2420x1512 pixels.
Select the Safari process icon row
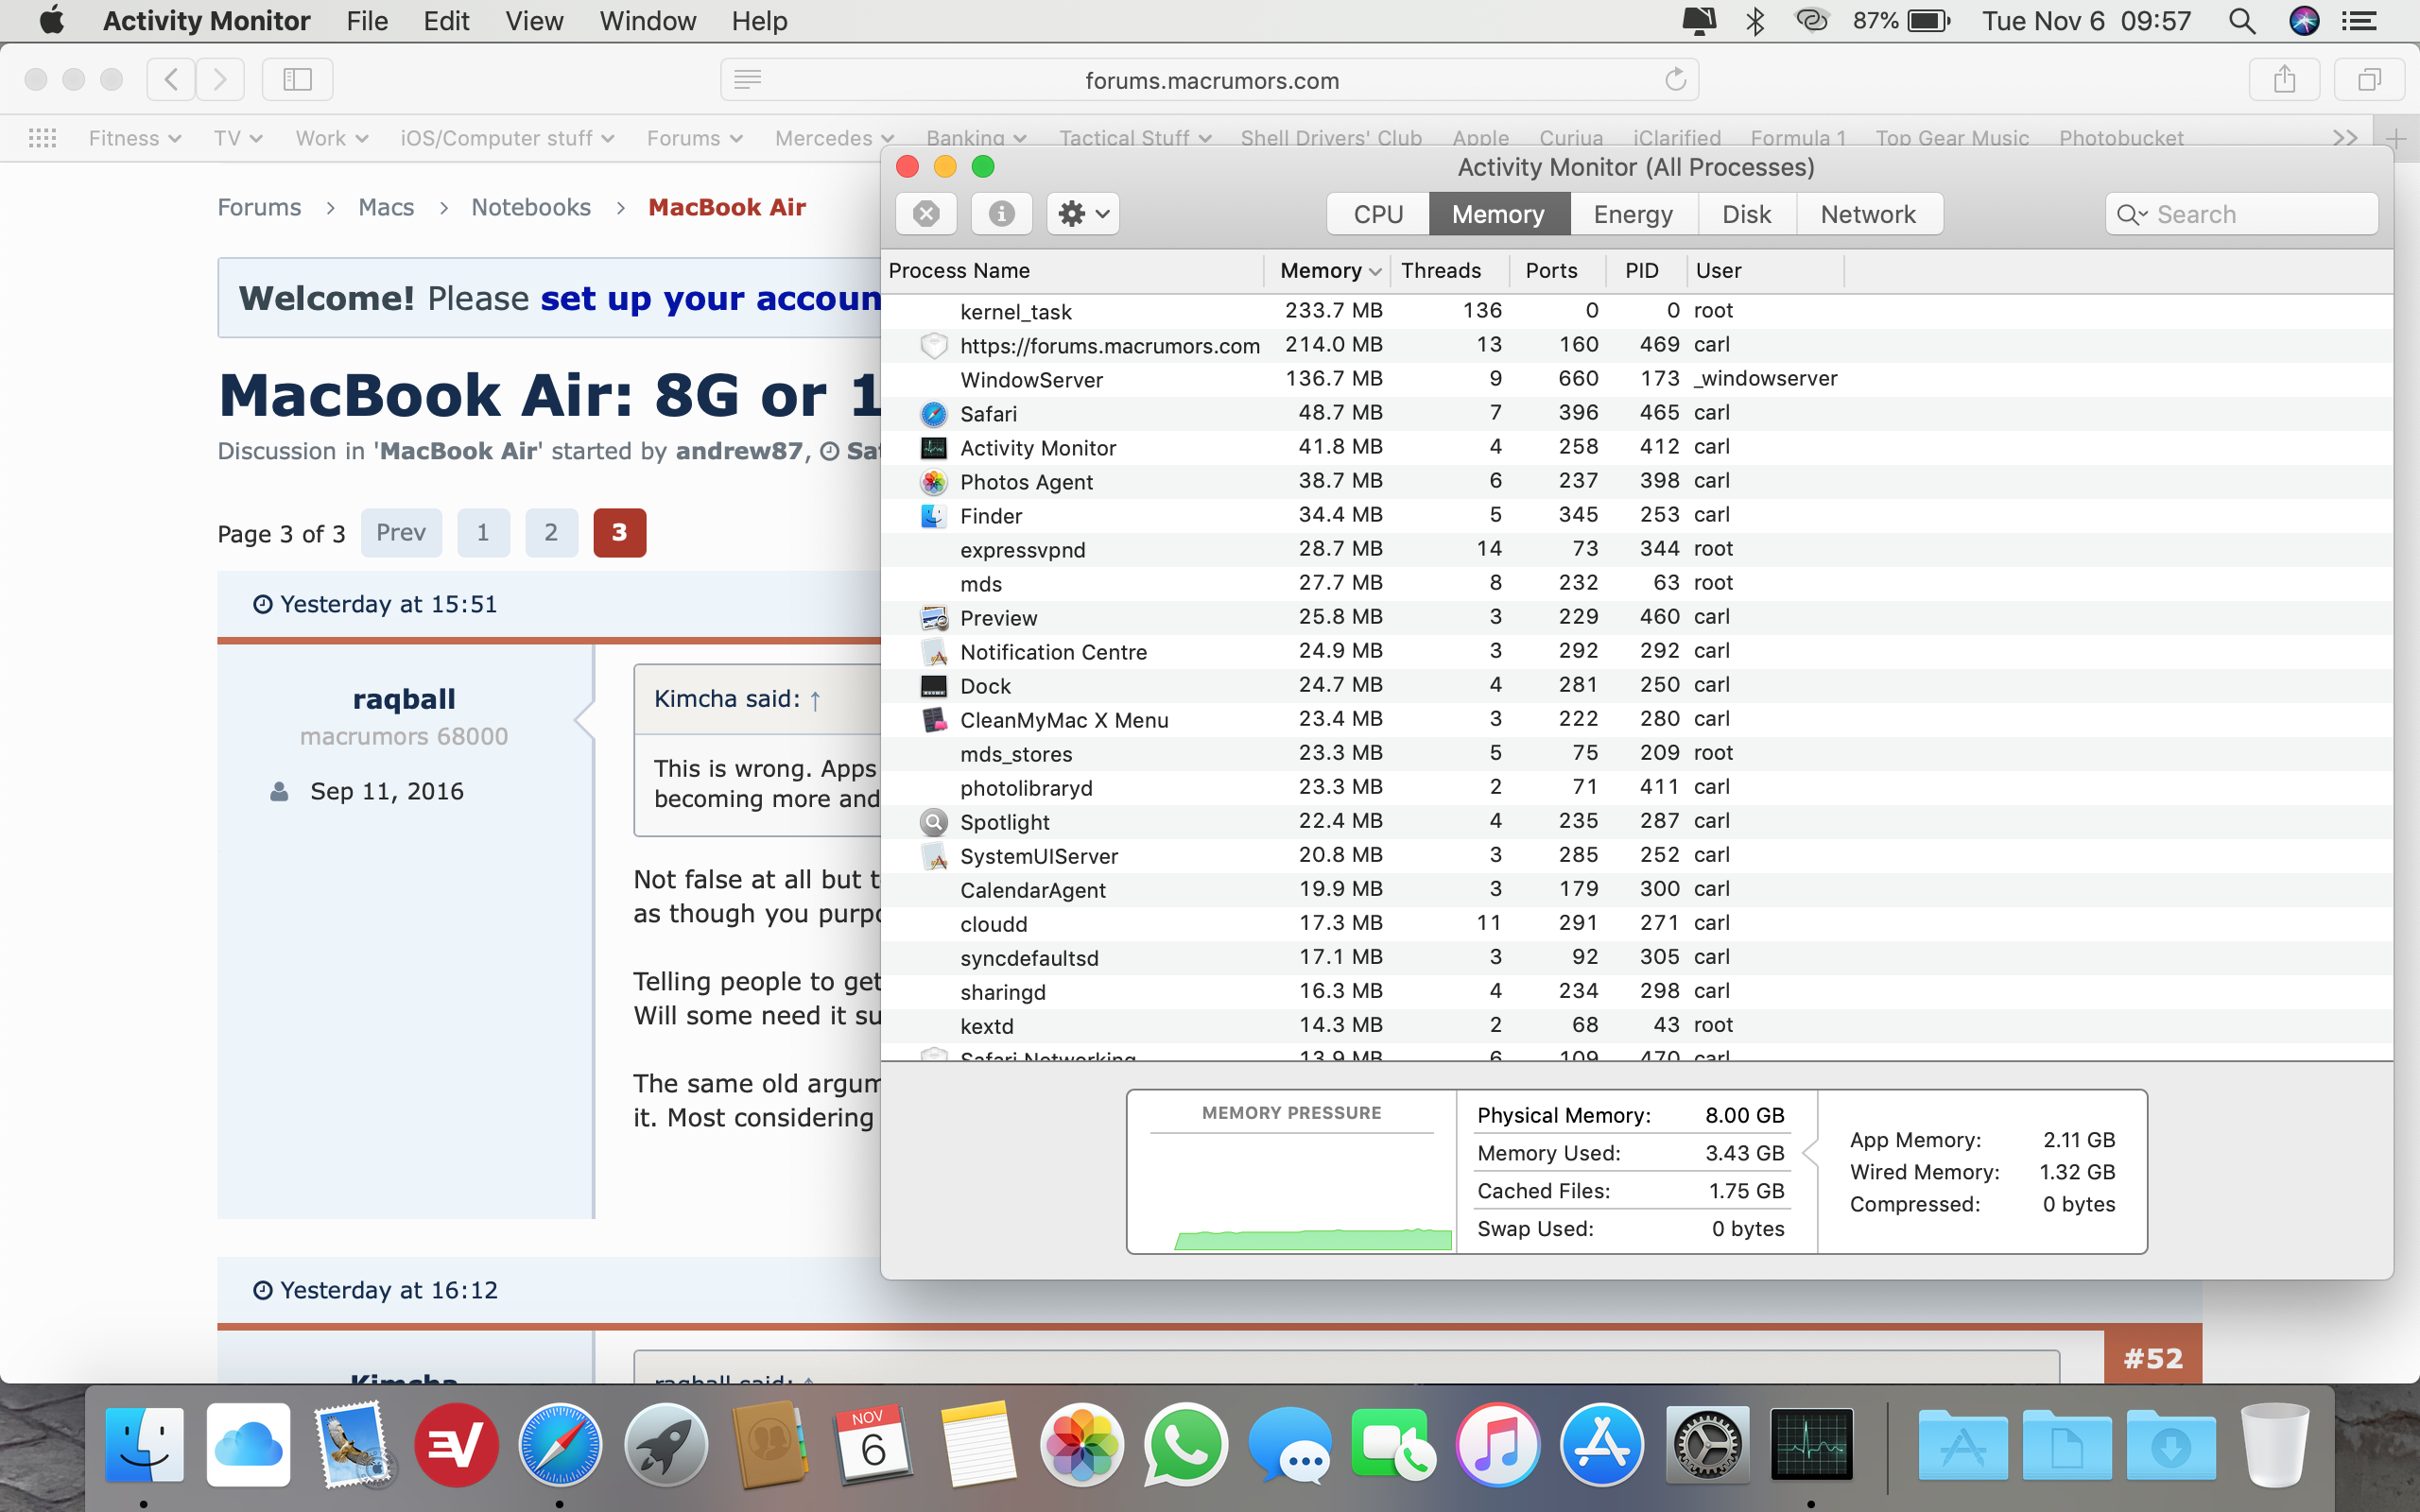[933, 414]
